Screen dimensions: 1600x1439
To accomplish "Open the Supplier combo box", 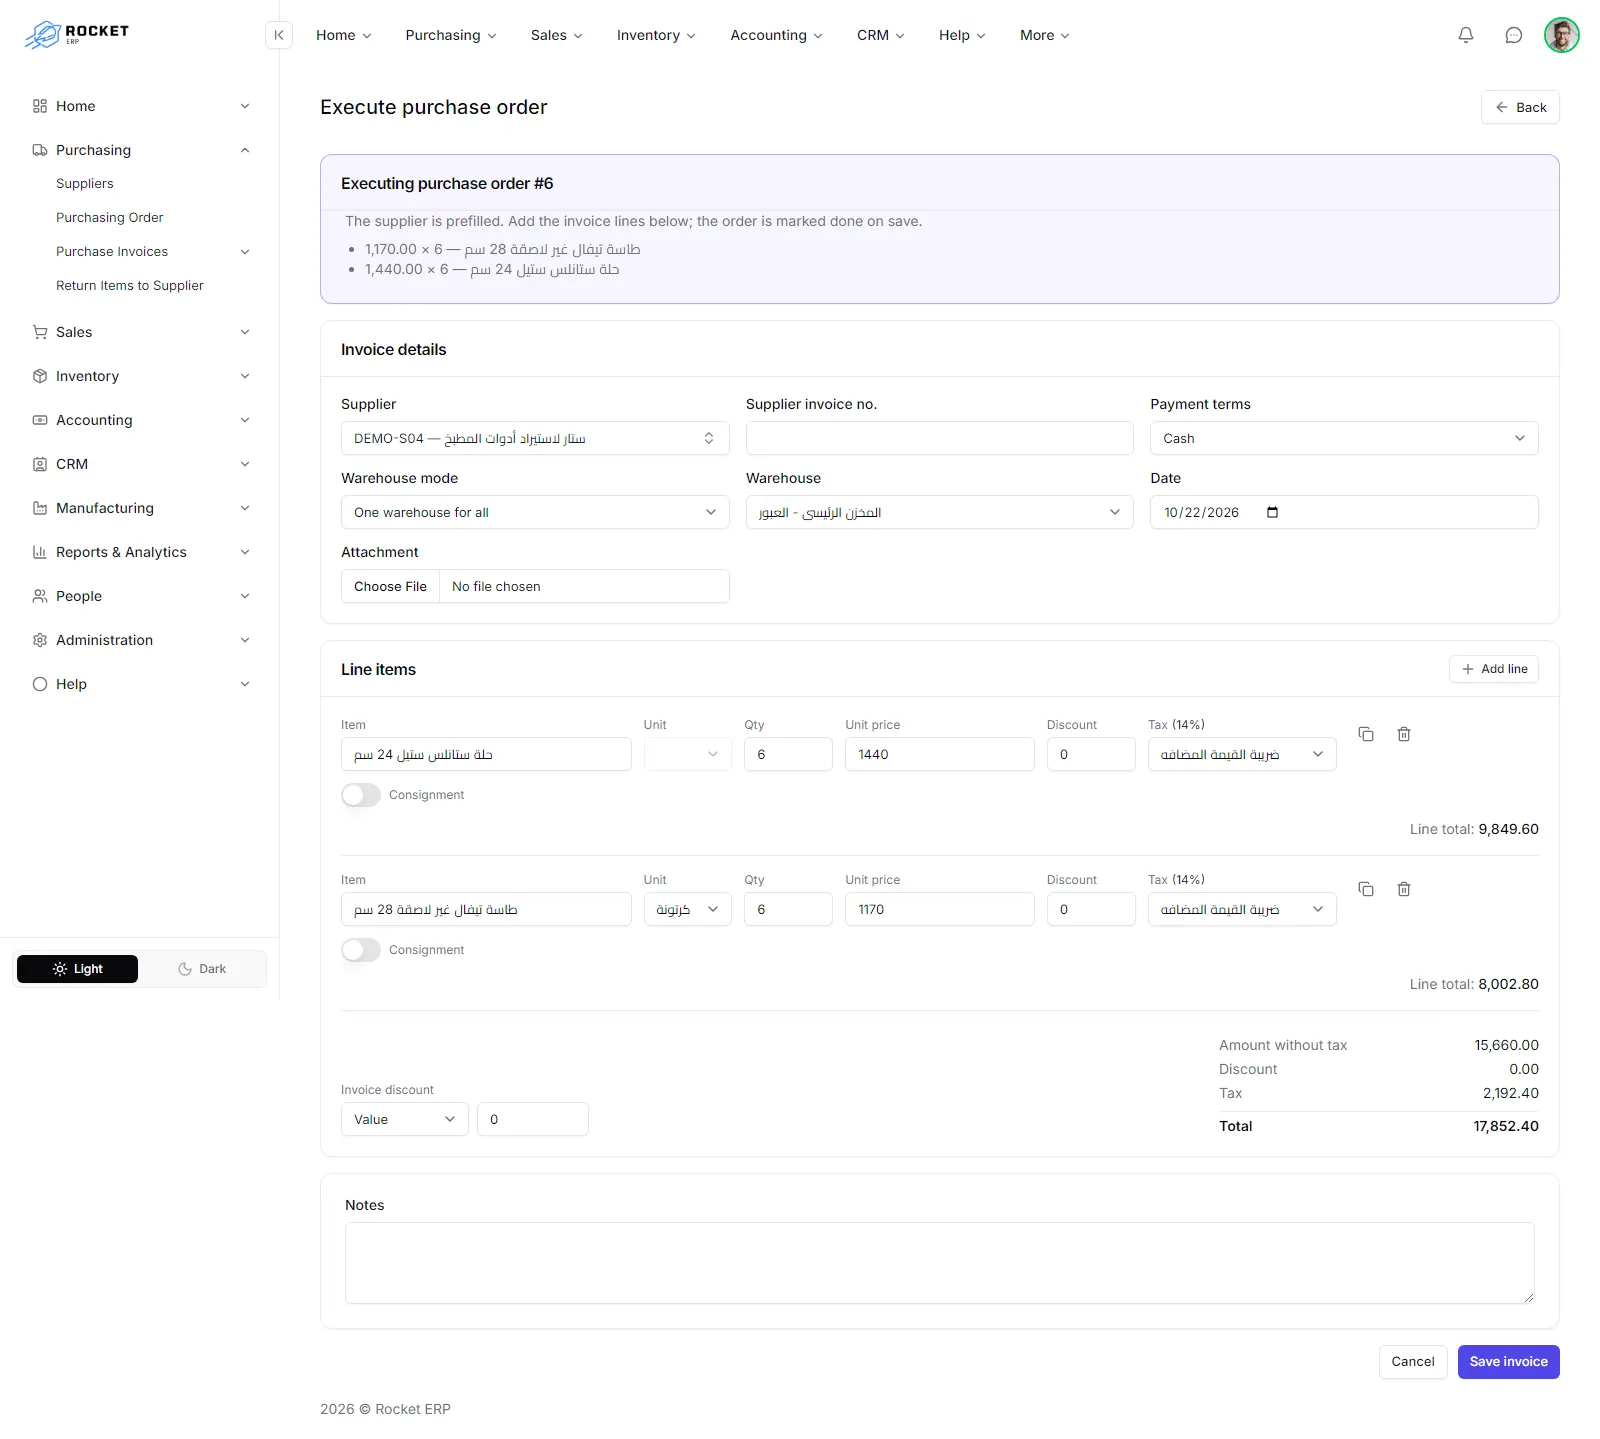I will tap(535, 438).
